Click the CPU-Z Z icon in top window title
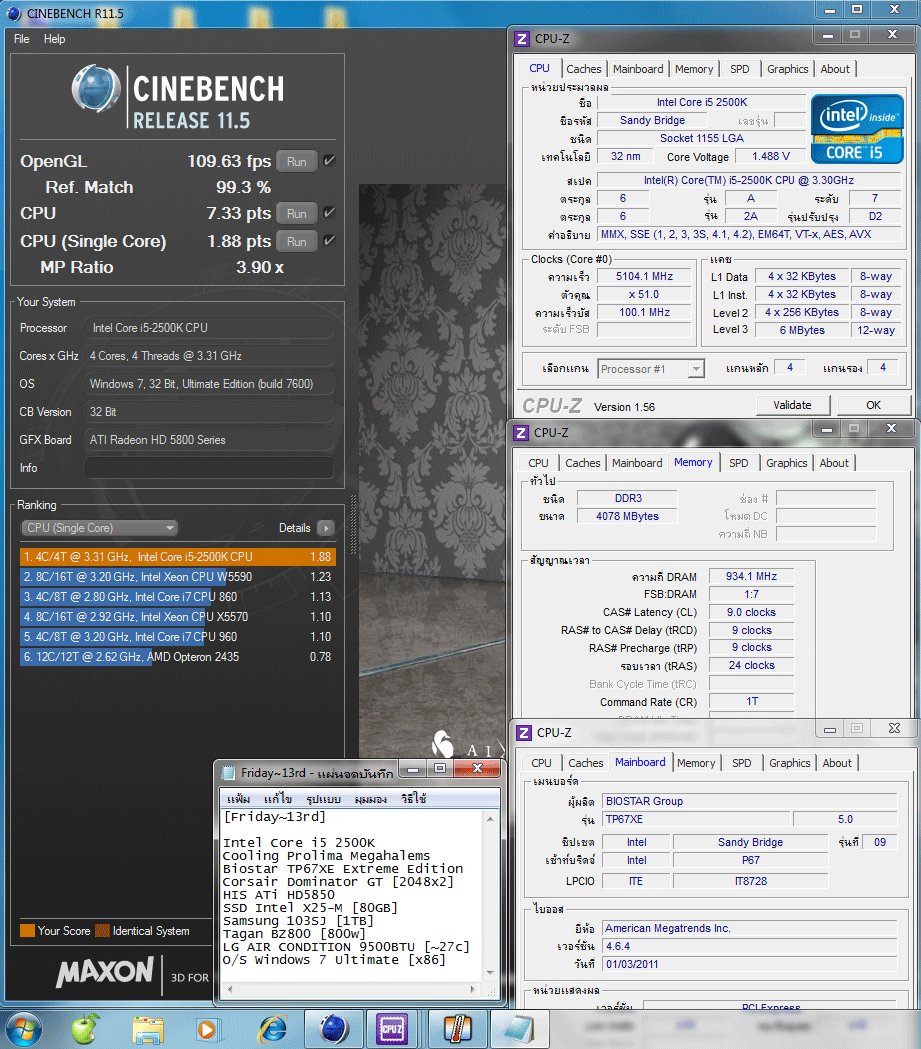 [522, 39]
